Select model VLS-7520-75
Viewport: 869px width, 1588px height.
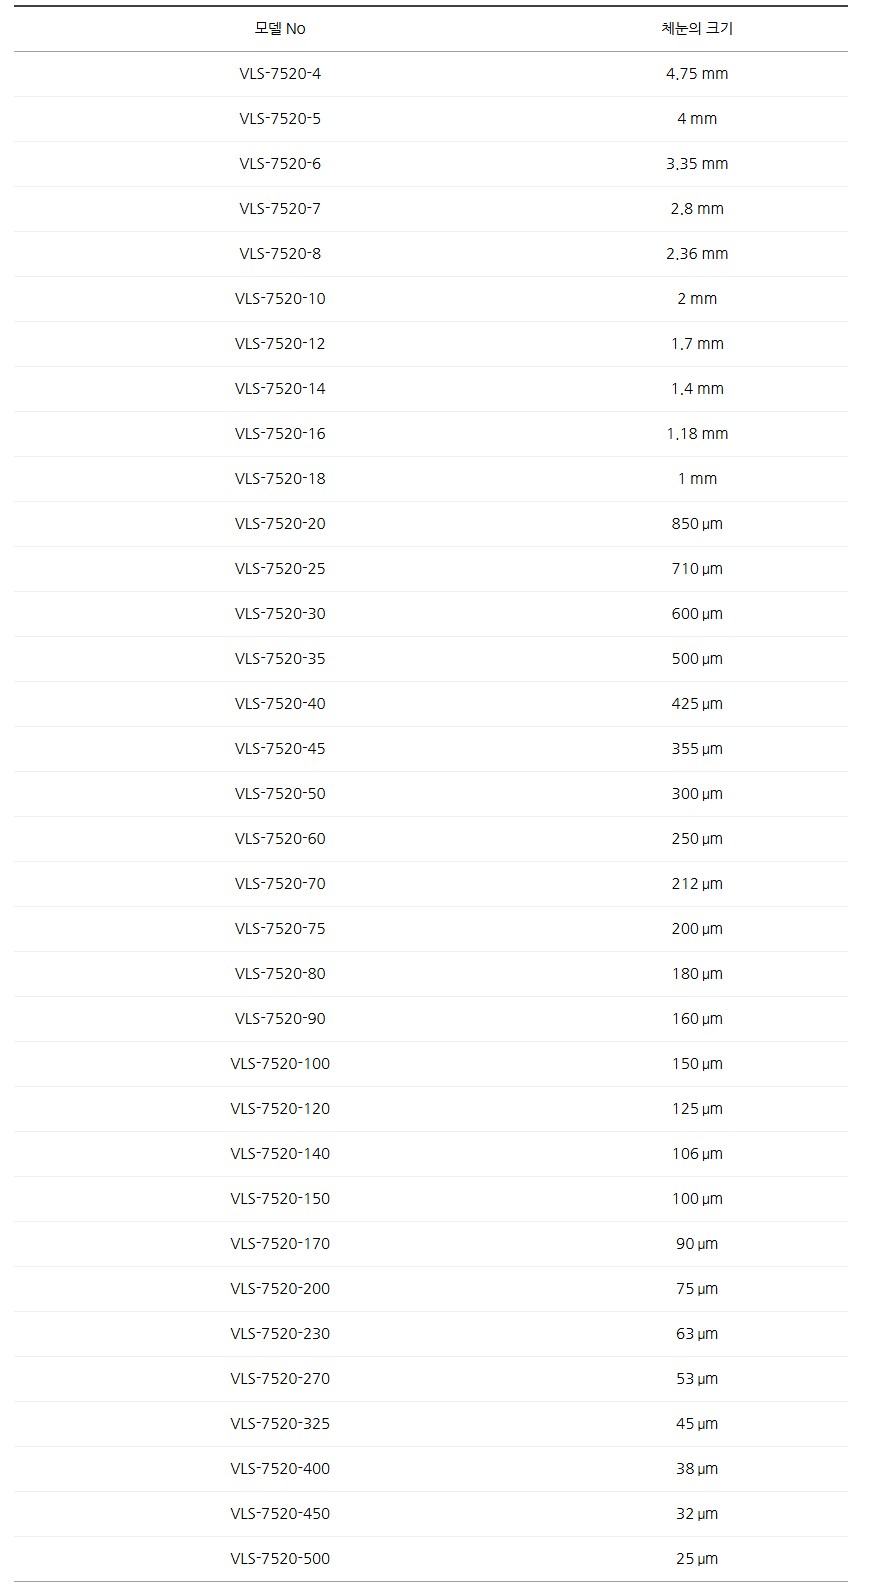(x=280, y=929)
